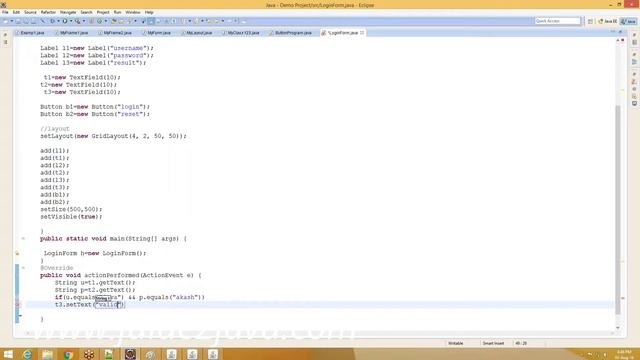
Task: Open Internet Explorer from taskbar
Action: pyautogui.click(x=27, y=354)
